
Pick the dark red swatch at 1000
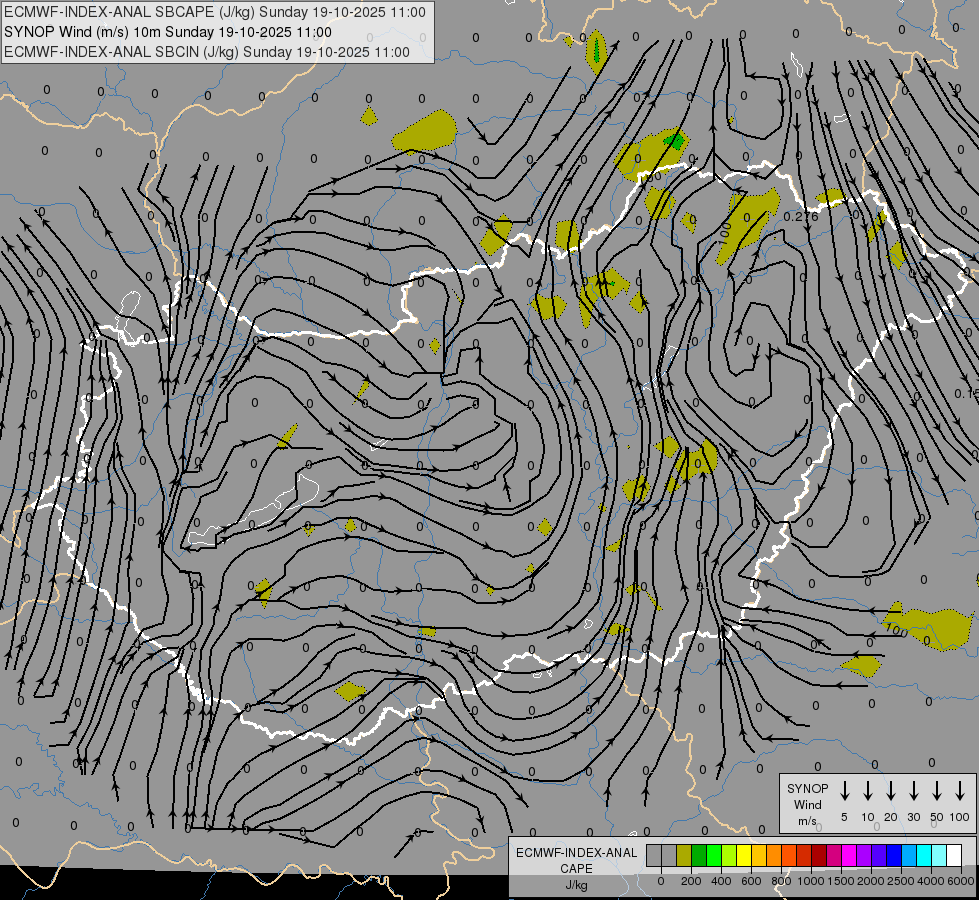[819, 856]
